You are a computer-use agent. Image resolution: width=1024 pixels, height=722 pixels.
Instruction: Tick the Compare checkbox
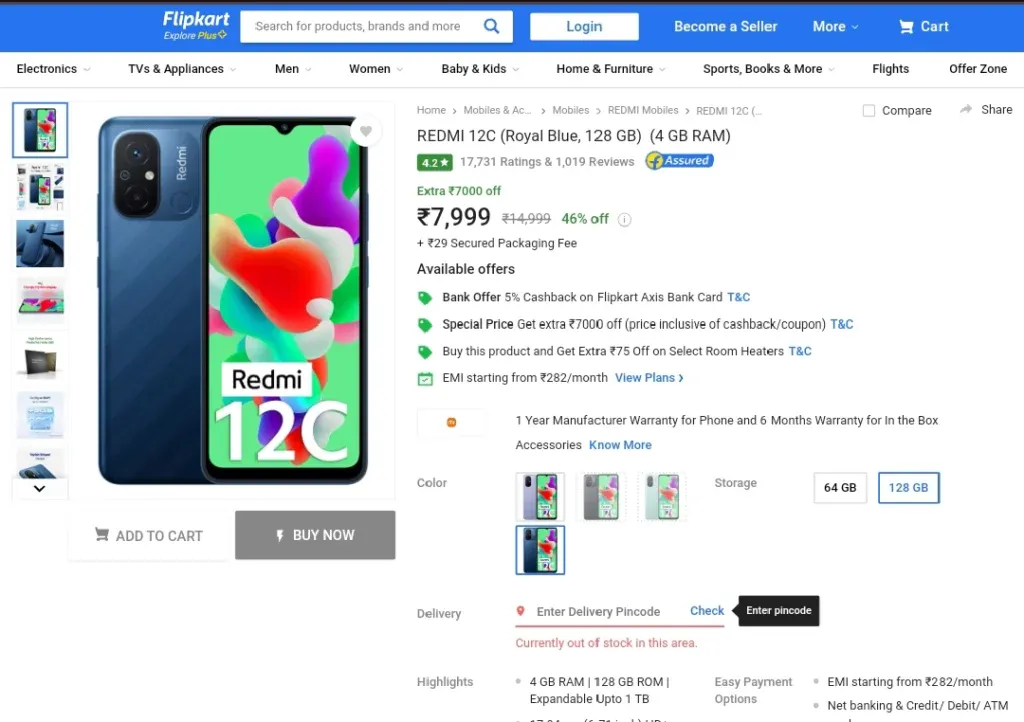coord(869,111)
